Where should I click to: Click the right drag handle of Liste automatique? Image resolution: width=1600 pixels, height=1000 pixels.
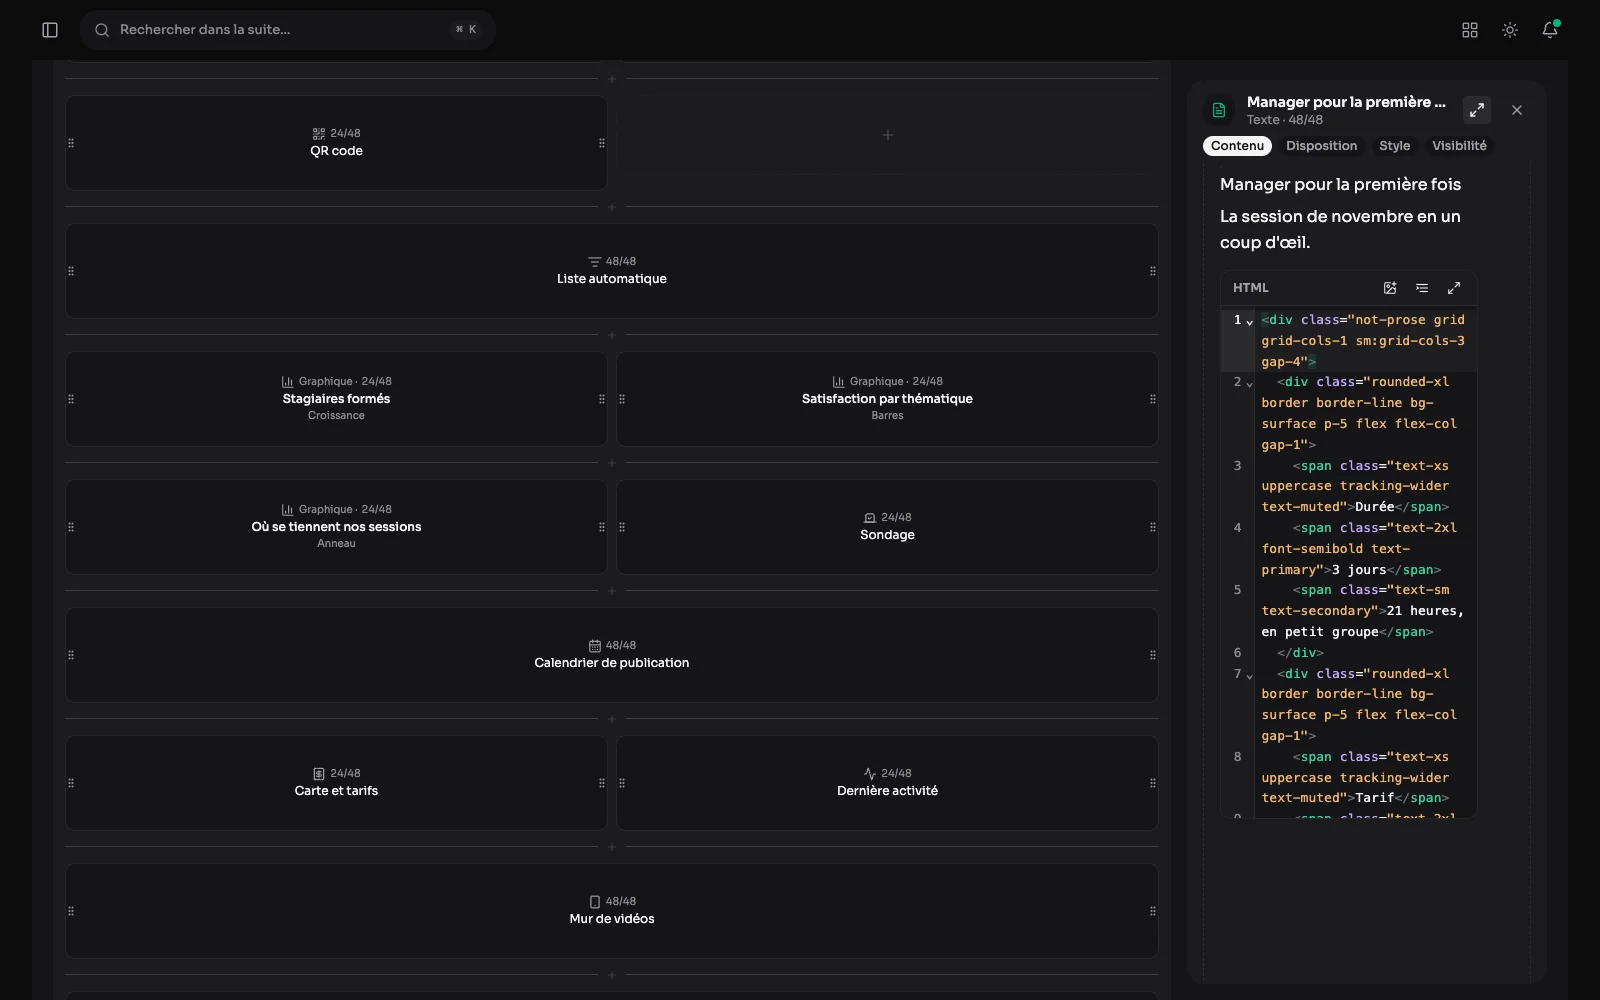coord(1153,271)
